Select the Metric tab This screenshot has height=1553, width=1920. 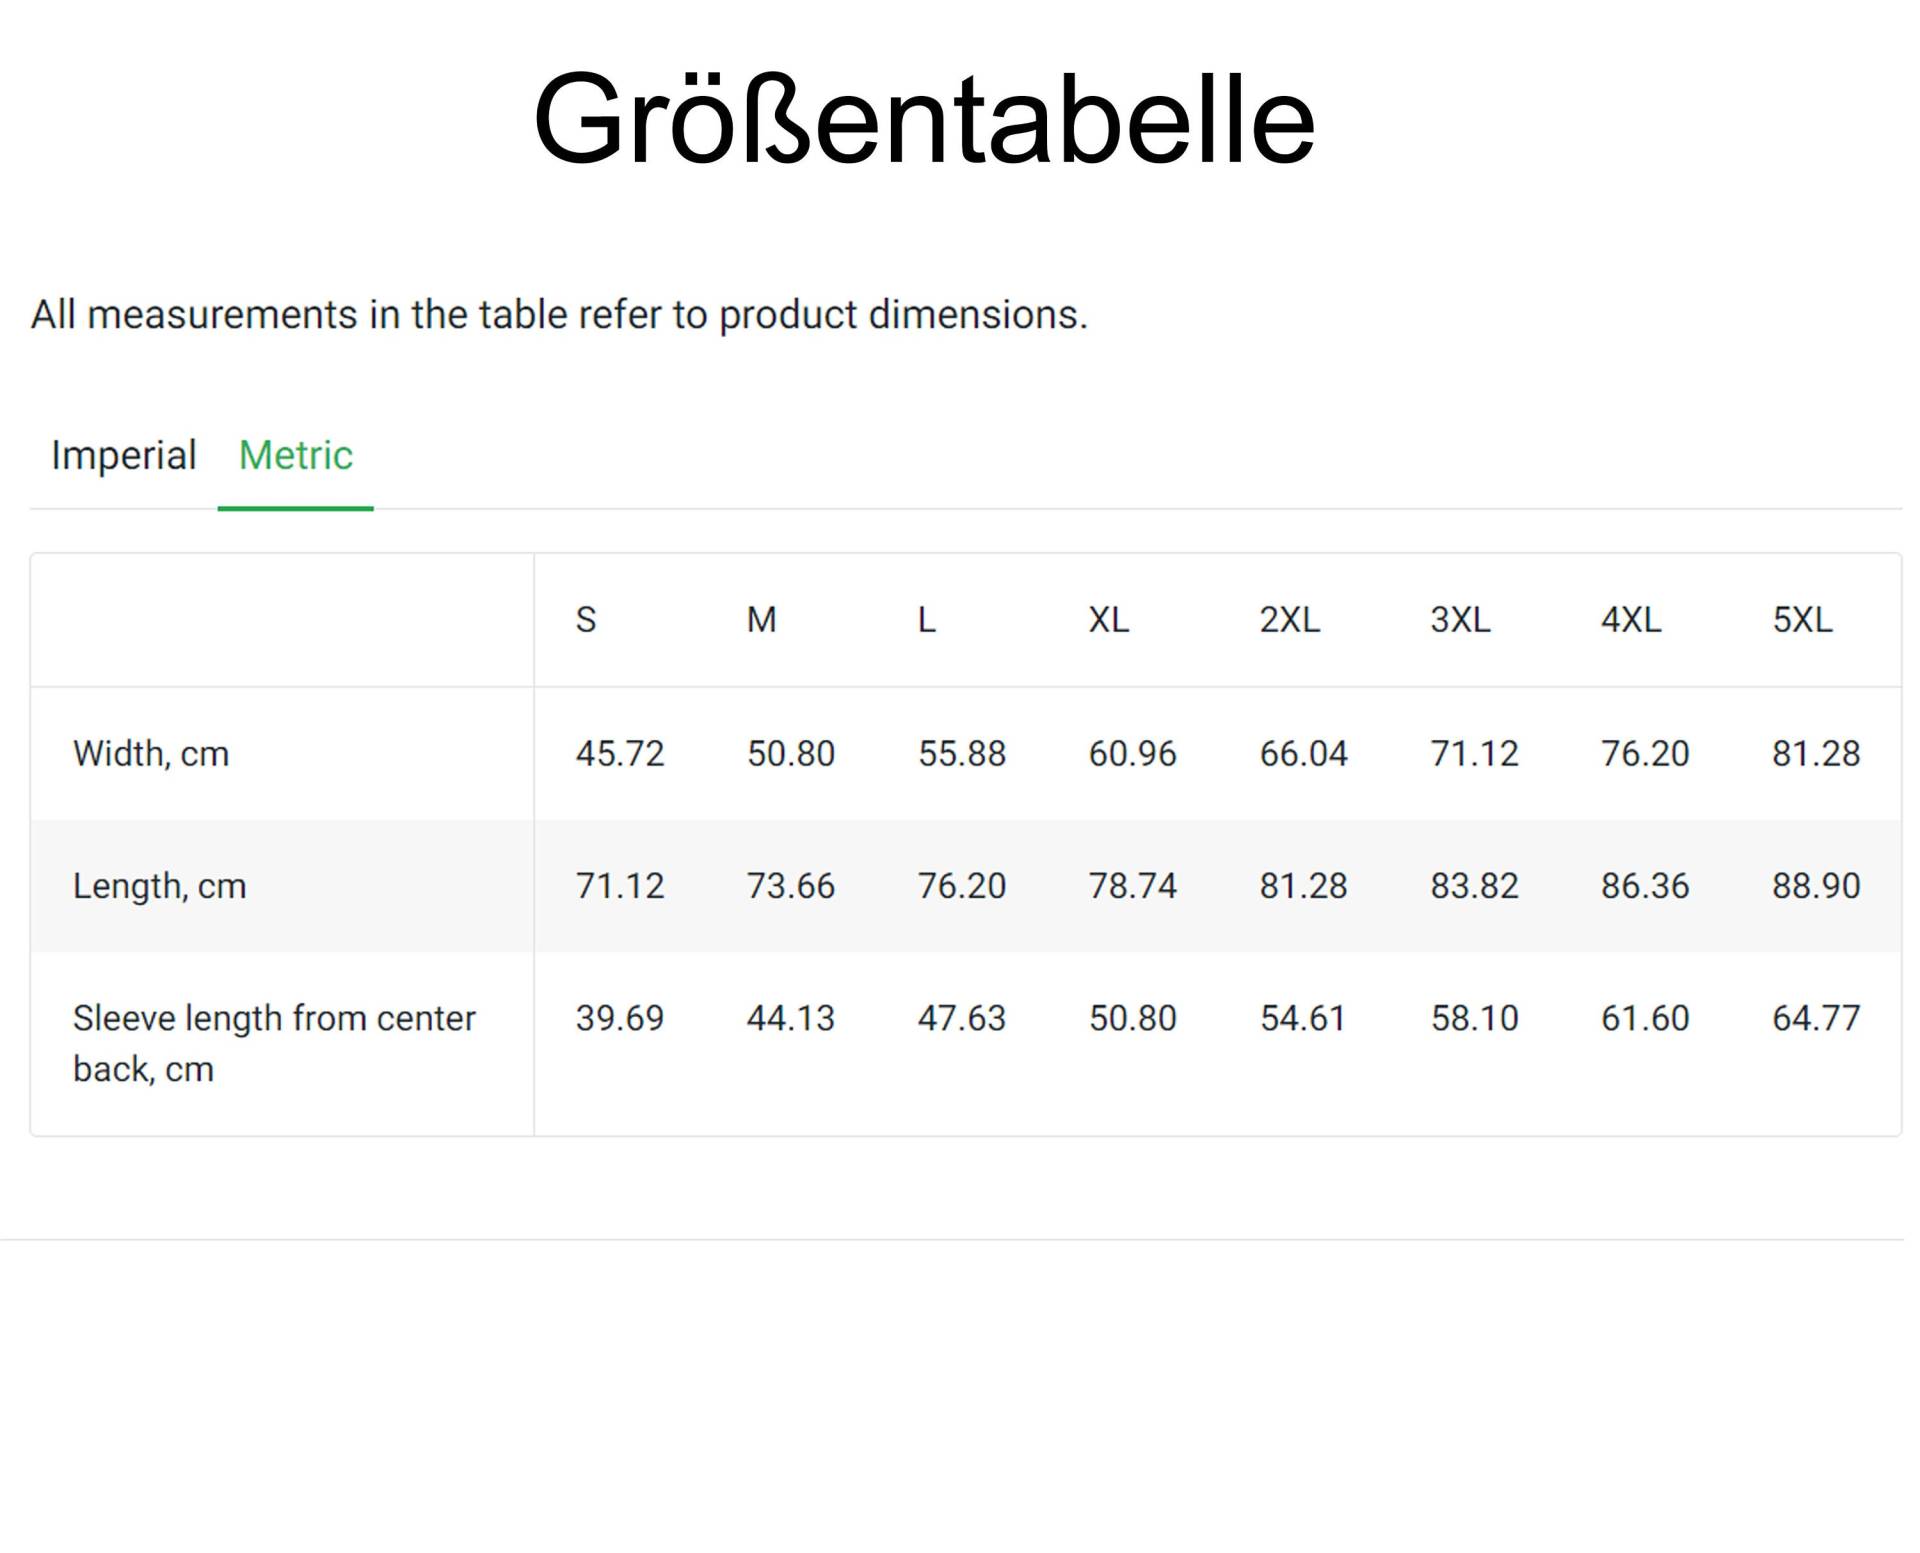click(x=295, y=455)
